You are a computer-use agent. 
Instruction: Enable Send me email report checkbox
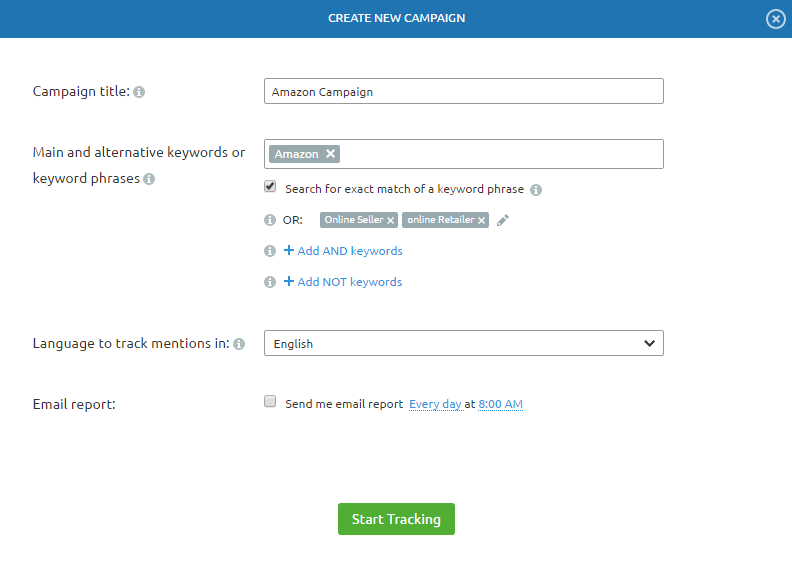(270, 401)
